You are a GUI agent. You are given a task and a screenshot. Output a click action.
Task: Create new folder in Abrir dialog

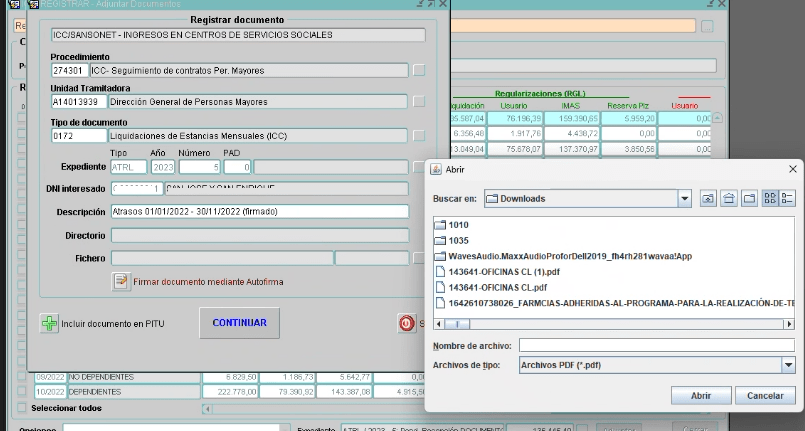749,198
